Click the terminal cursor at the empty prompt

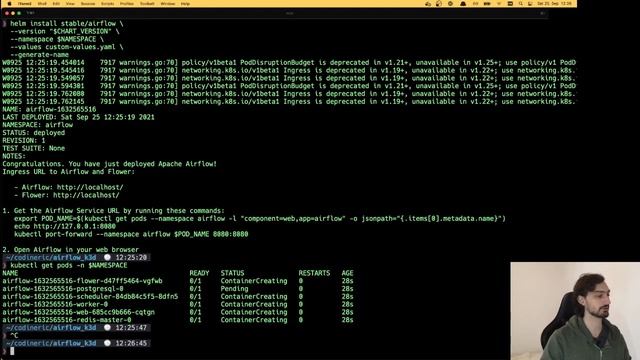12,351
